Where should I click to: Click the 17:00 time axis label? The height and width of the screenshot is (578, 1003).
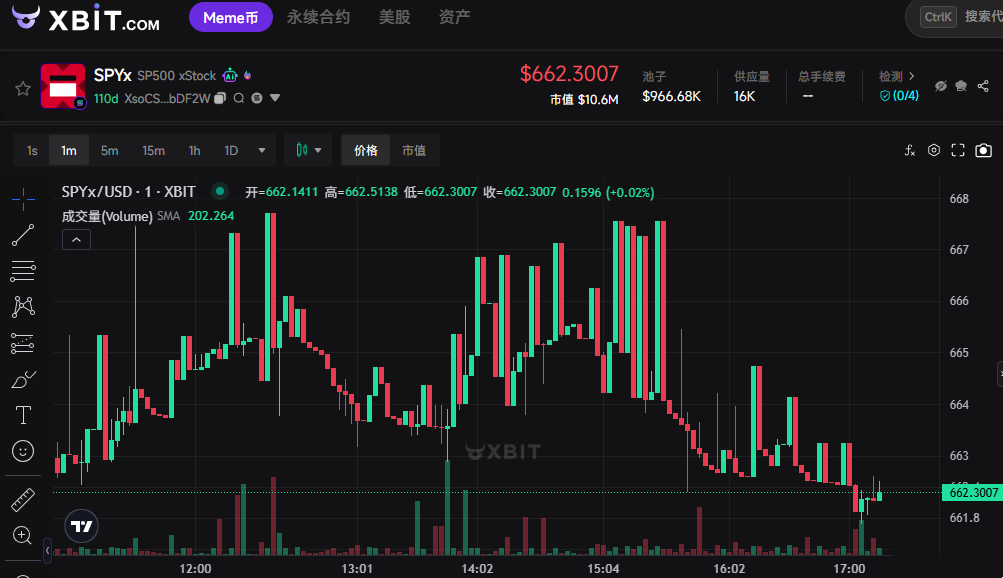849,568
